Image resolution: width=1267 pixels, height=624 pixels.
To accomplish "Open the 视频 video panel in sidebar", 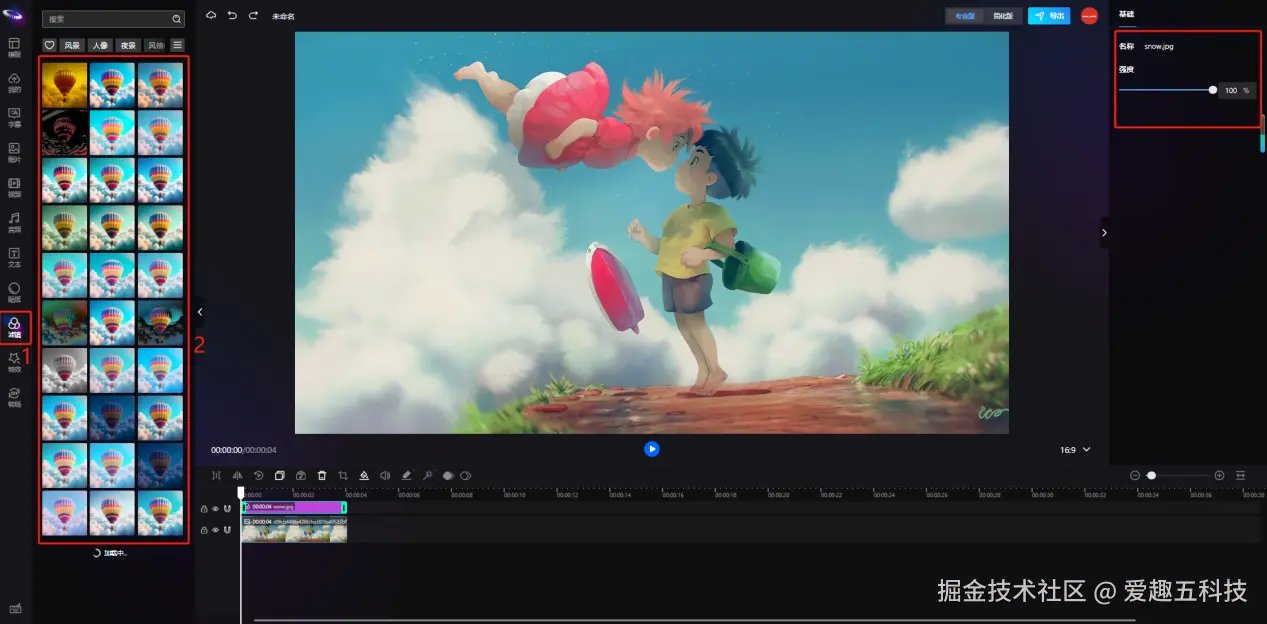I will pos(14,187).
